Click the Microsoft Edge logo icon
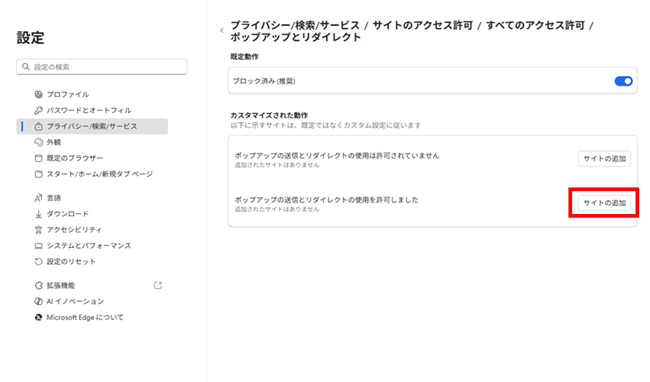The width and height of the screenshot is (650, 382). [x=39, y=317]
